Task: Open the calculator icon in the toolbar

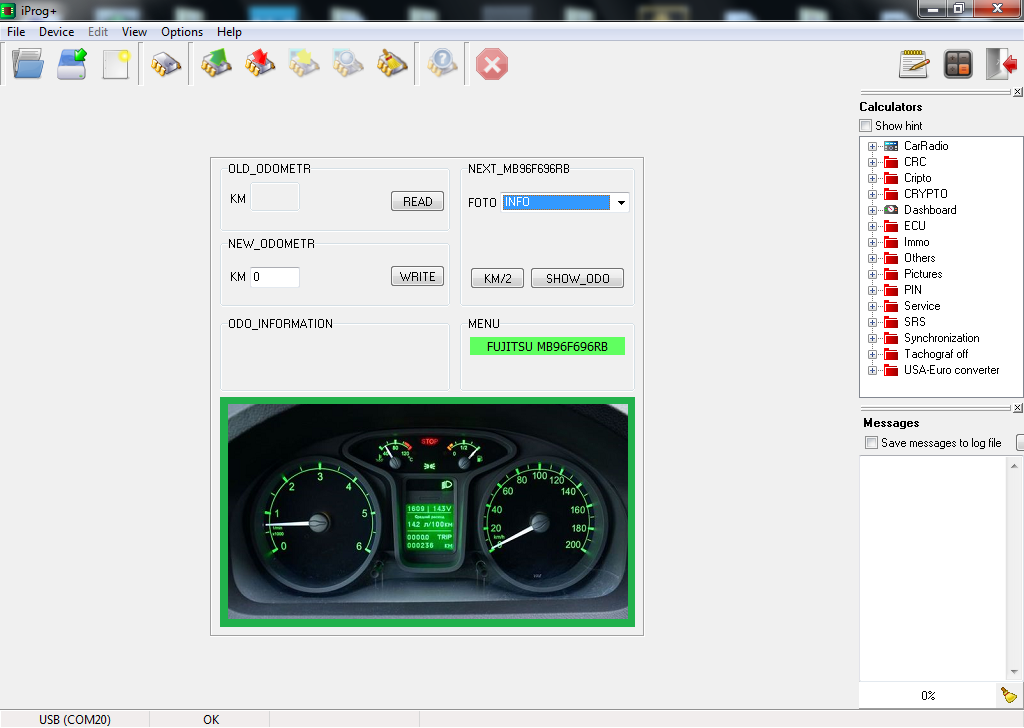Action: click(958, 65)
